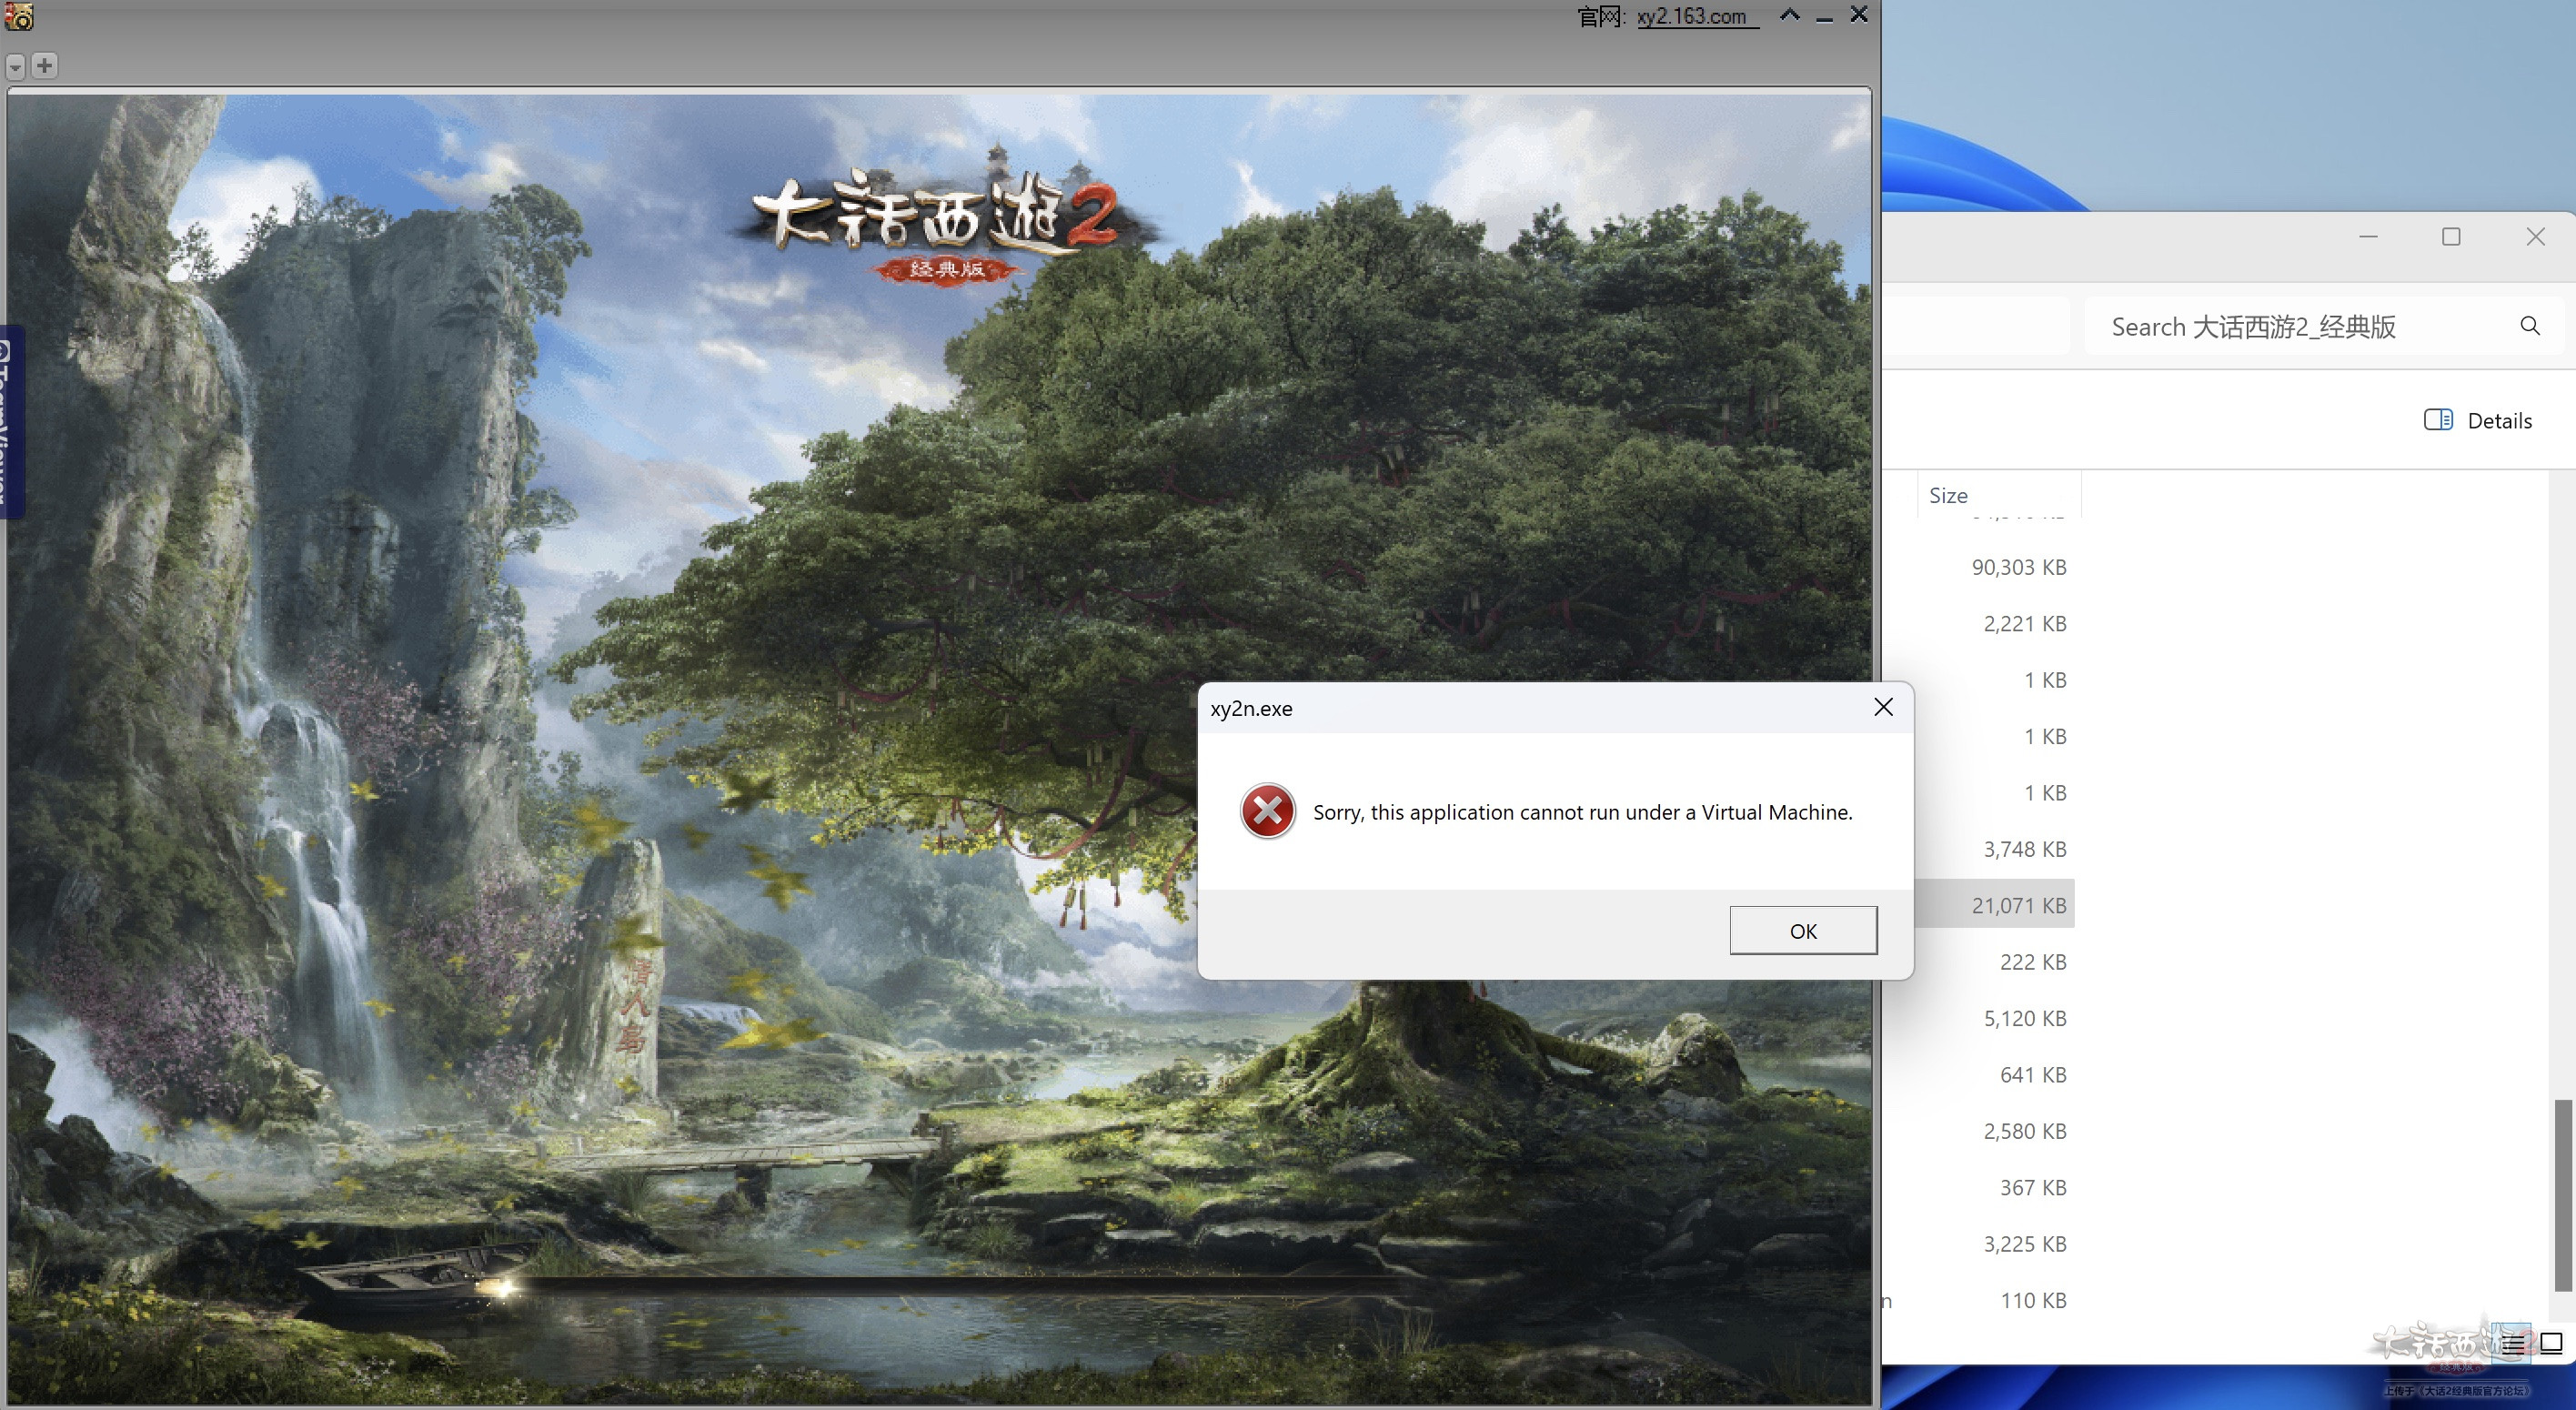The width and height of the screenshot is (2576, 1410).
Task: Switch Explorer to details list view icon
Action: (2513, 1343)
